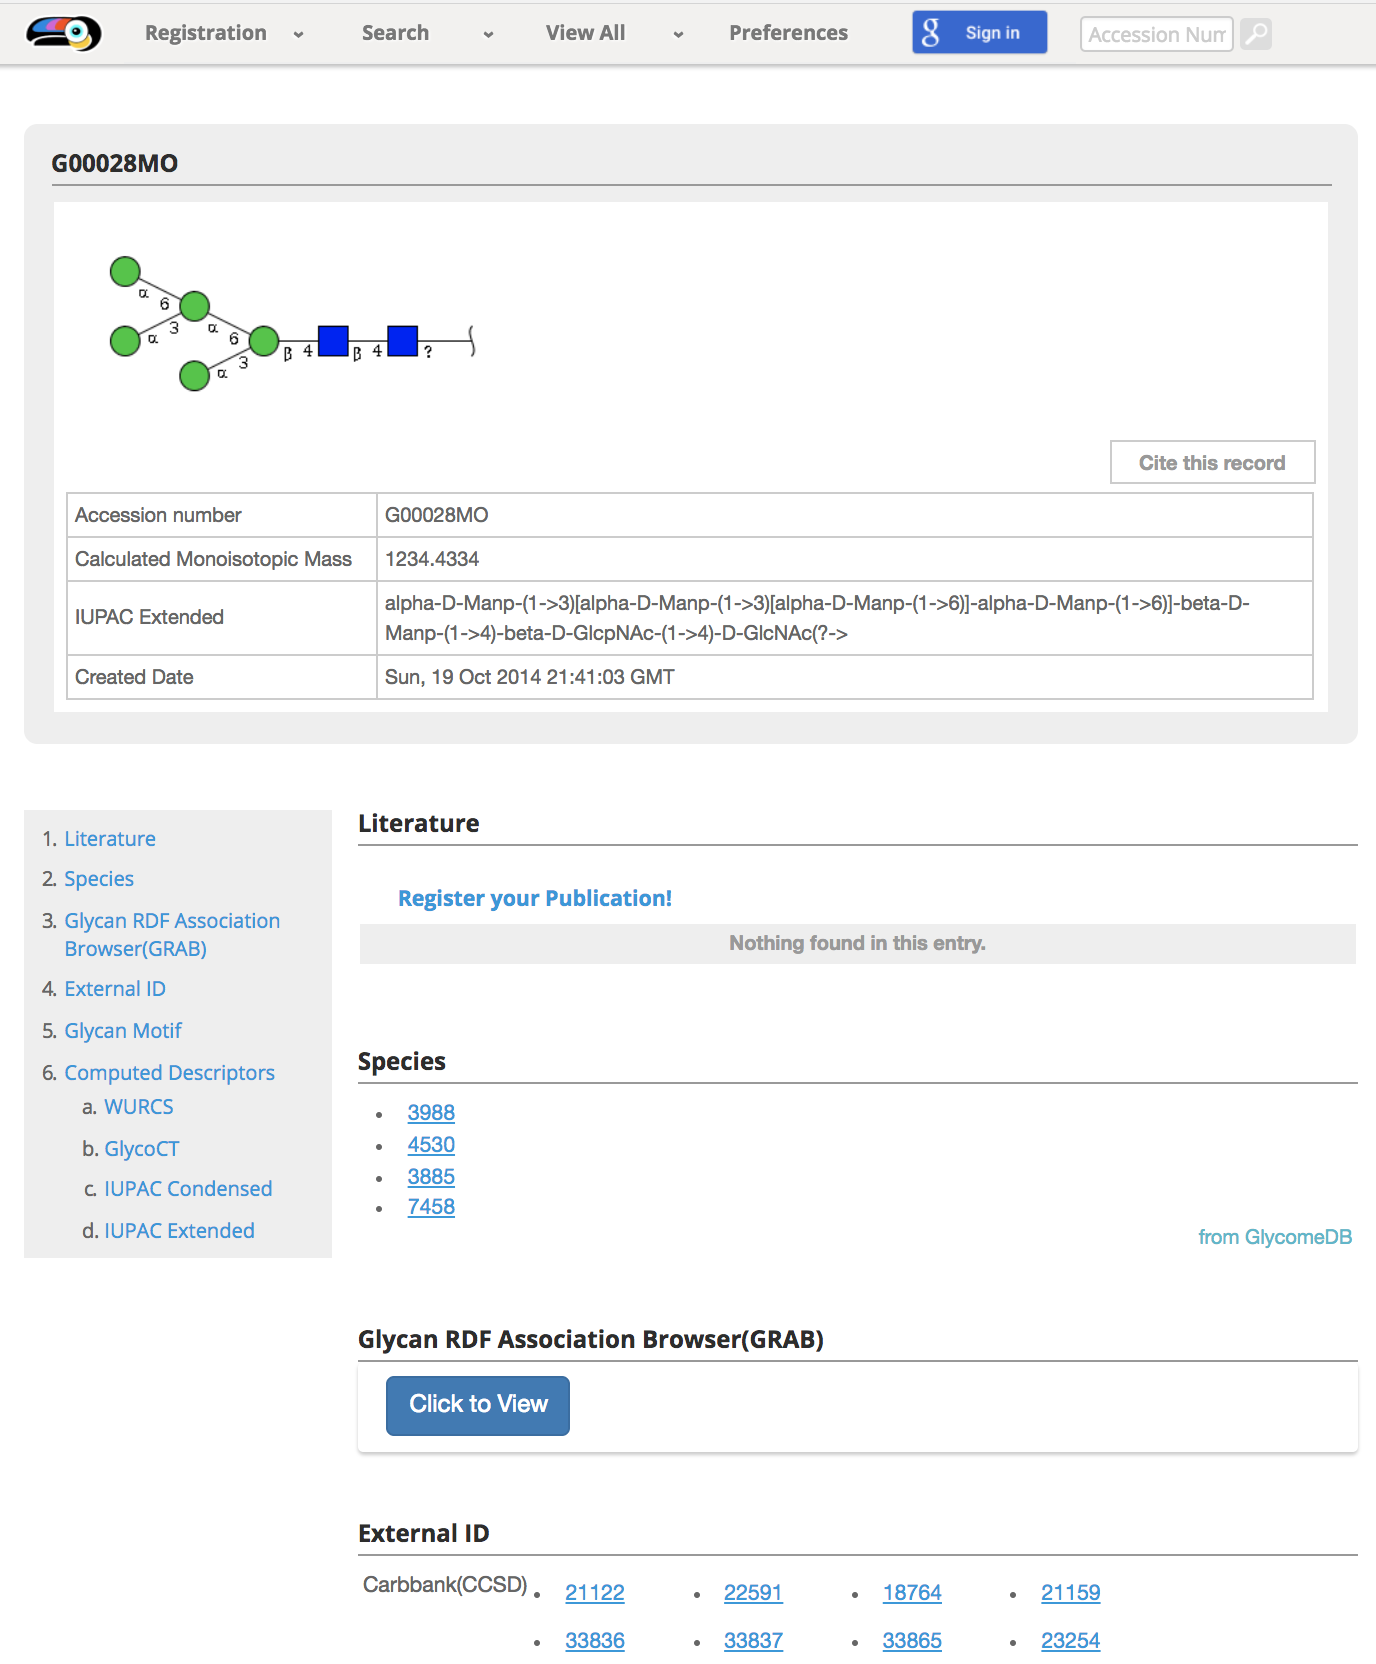Open species link 3988
Image resolution: width=1376 pixels, height=1664 pixels.
click(x=431, y=1113)
